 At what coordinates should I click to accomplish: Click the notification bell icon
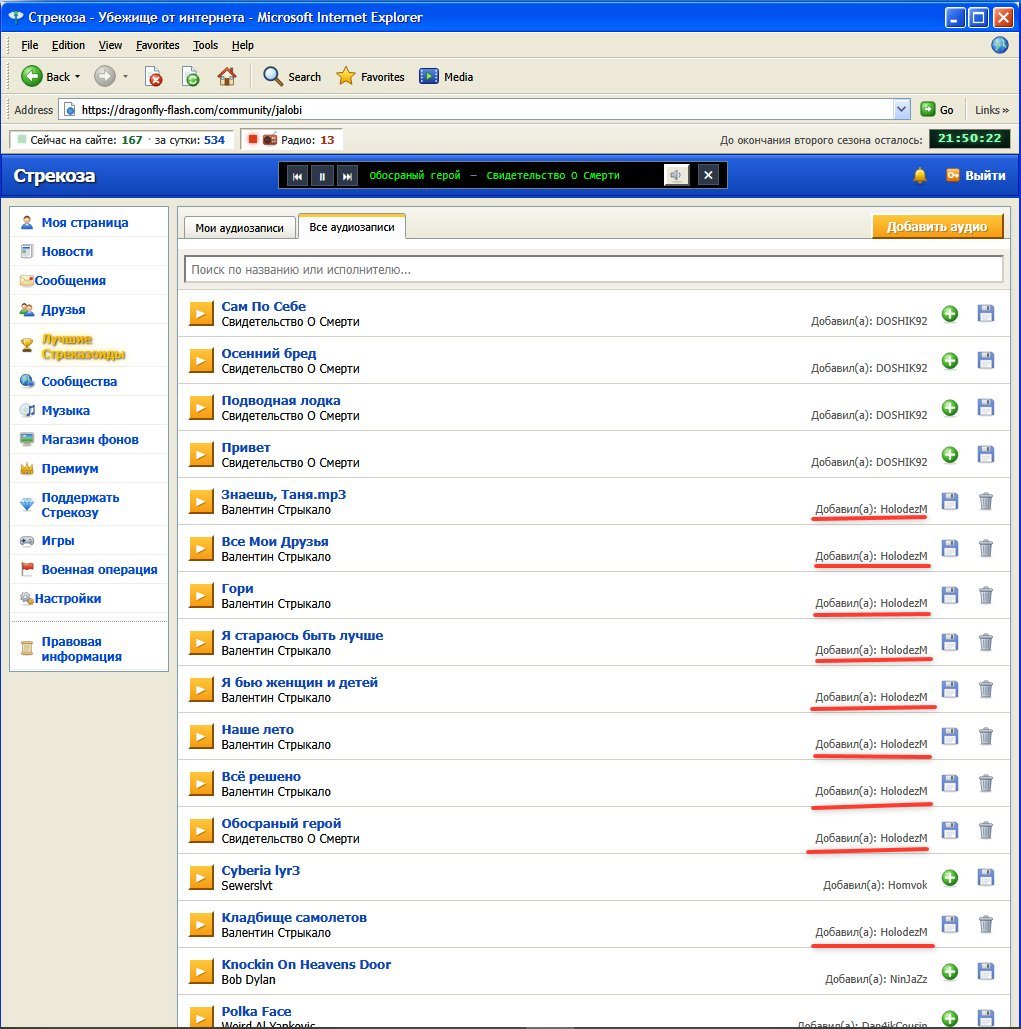click(x=920, y=175)
